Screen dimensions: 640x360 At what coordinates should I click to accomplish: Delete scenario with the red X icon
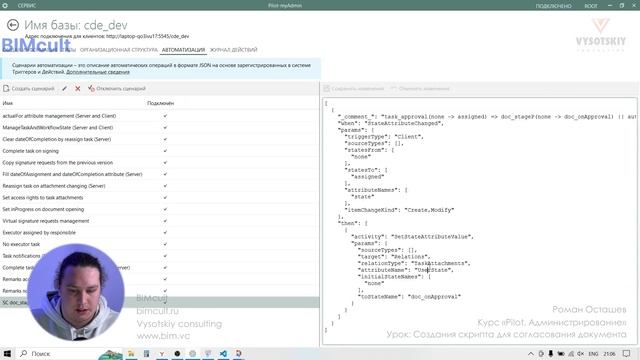[x=78, y=89]
